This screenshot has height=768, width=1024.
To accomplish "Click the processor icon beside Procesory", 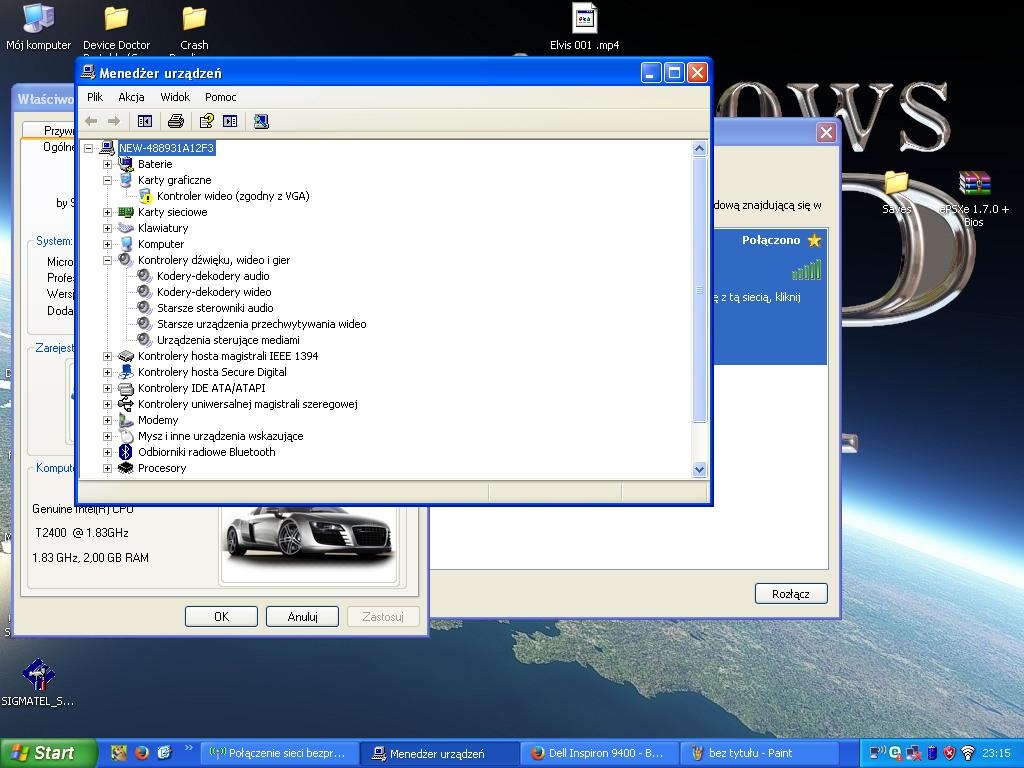I will click(x=125, y=468).
